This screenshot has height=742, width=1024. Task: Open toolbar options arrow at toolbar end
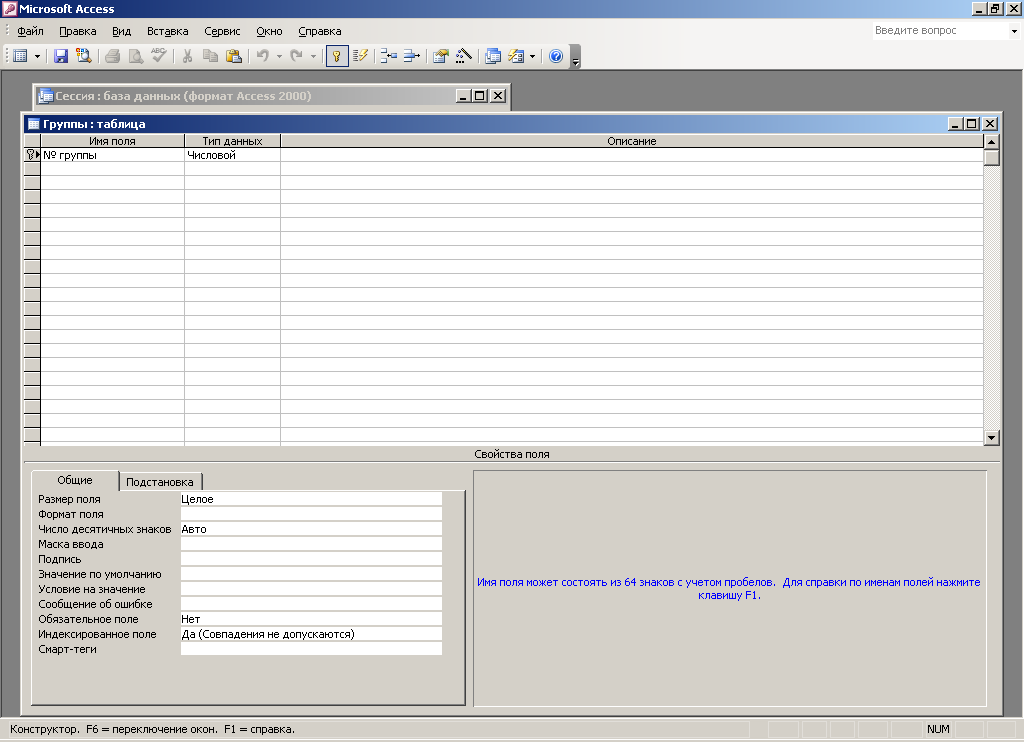pos(575,57)
